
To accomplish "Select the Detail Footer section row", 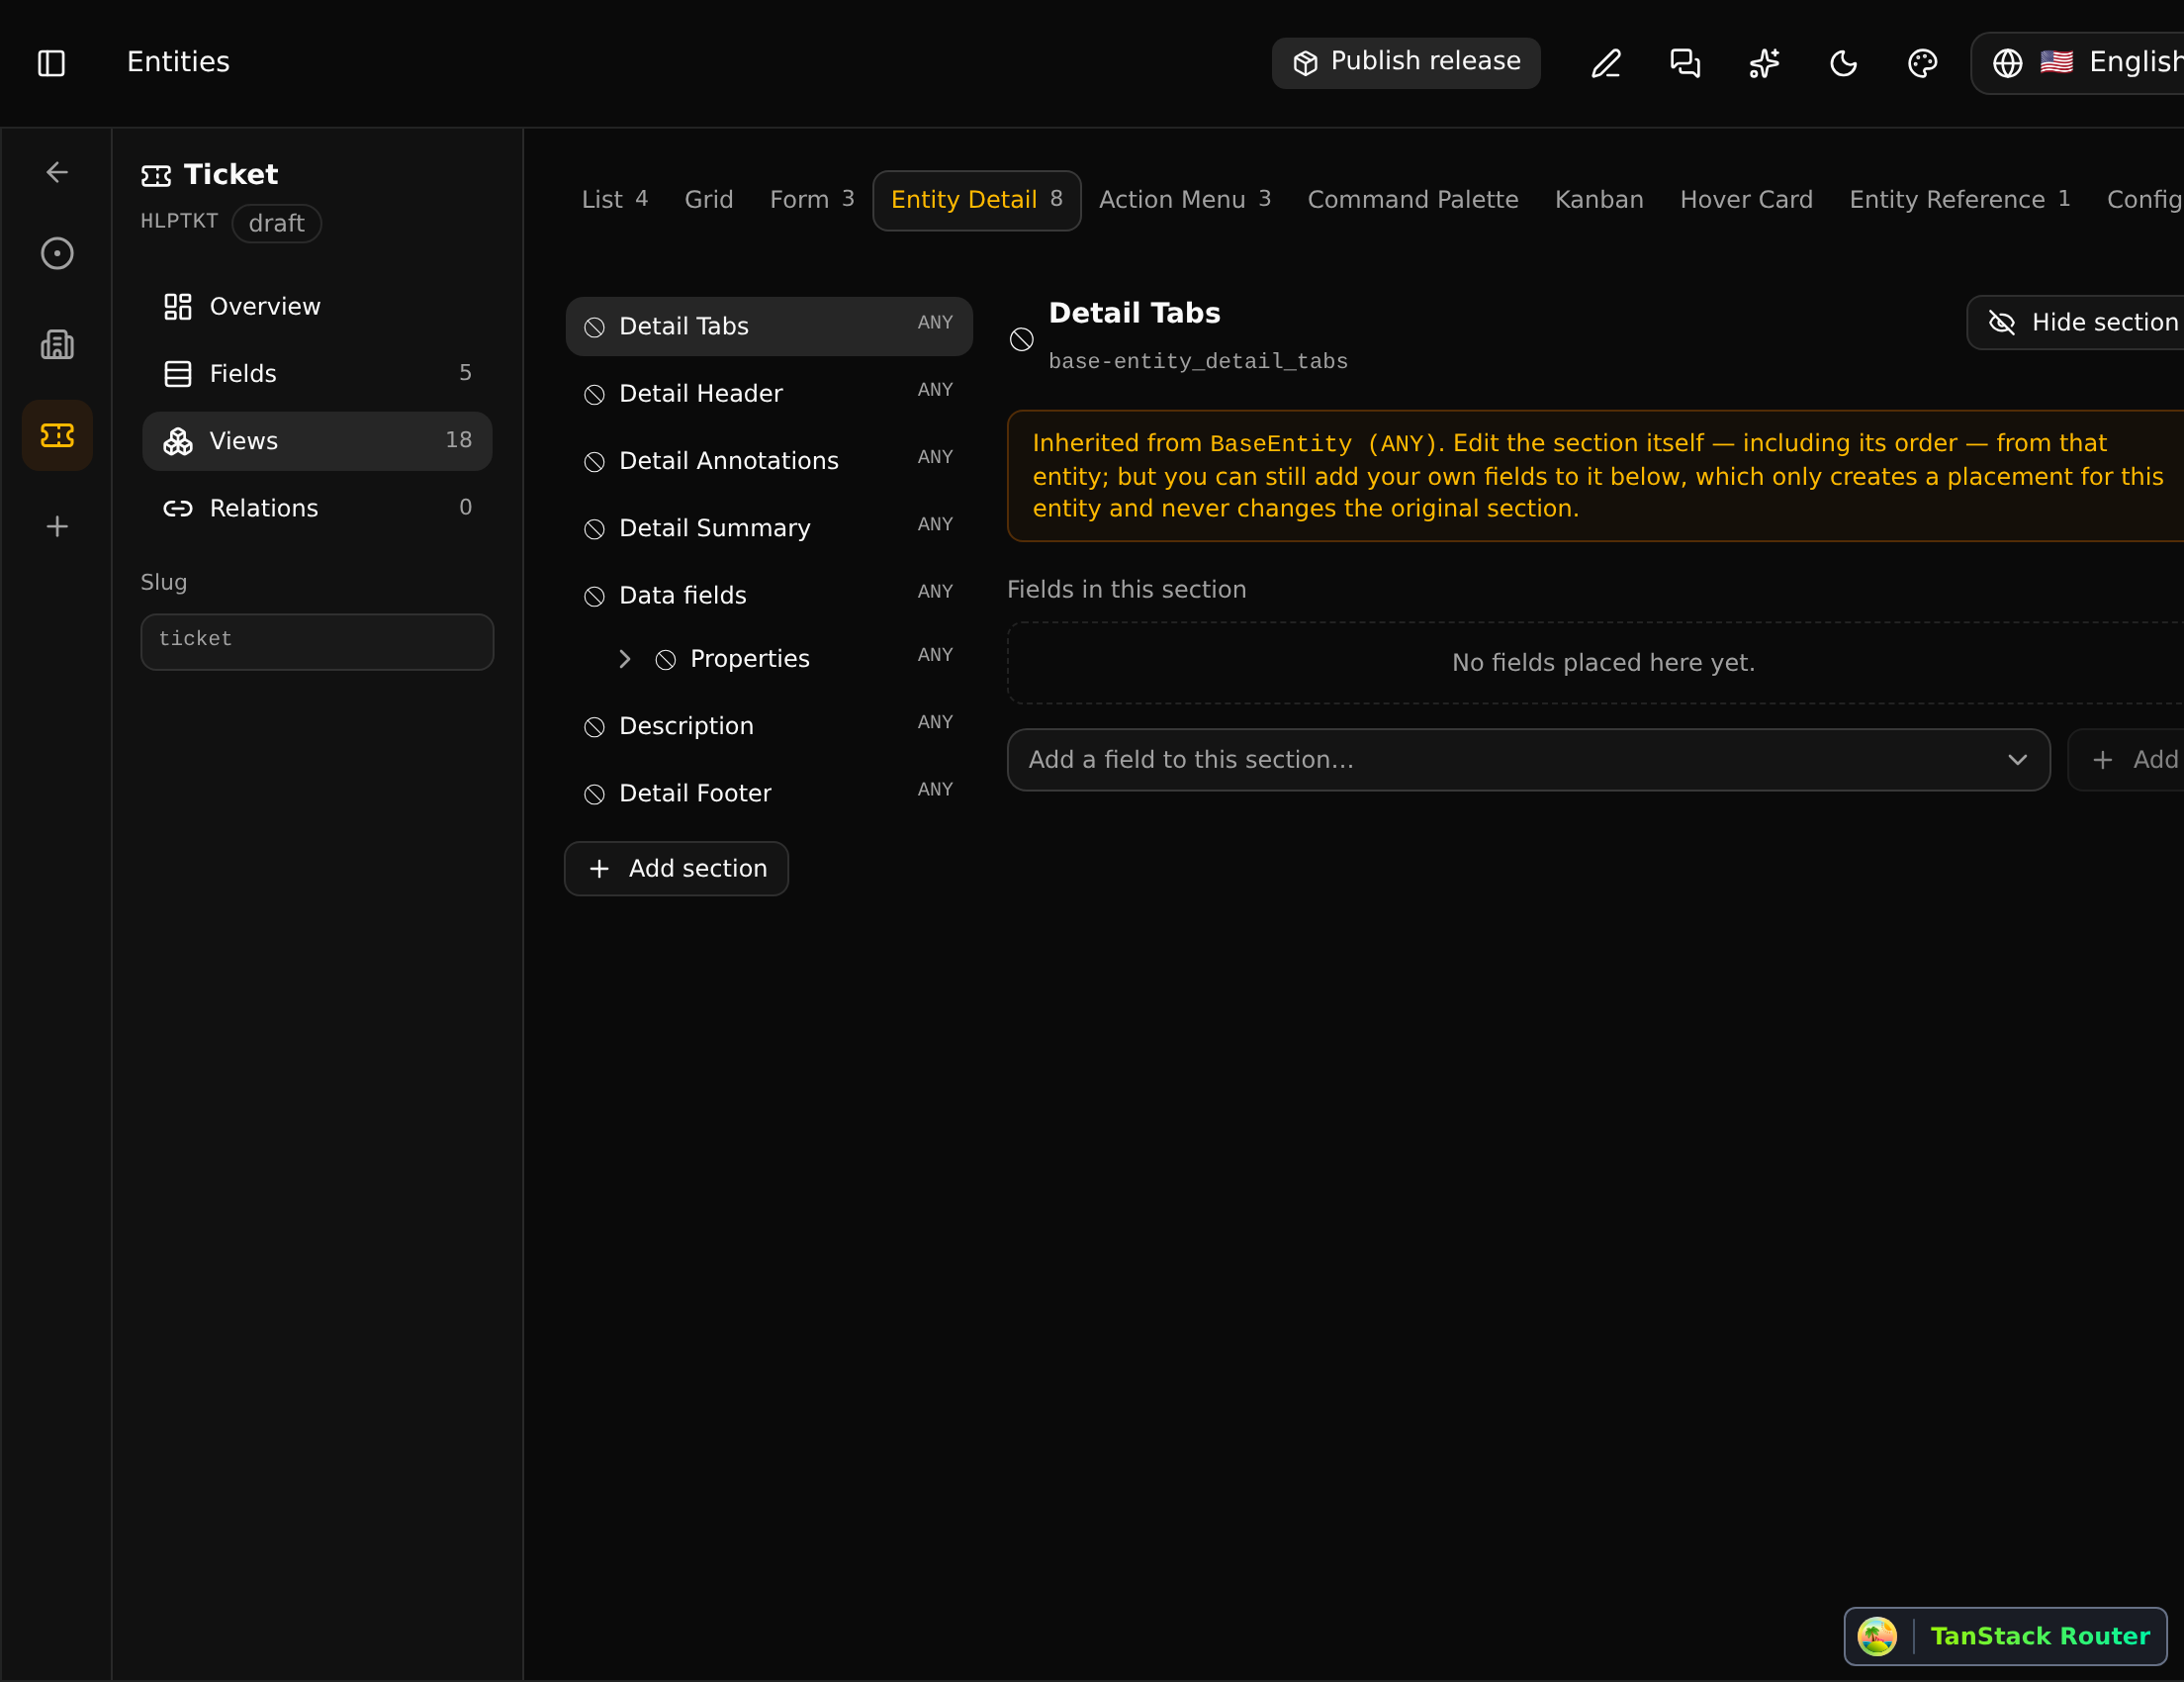I will pos(769,792).
